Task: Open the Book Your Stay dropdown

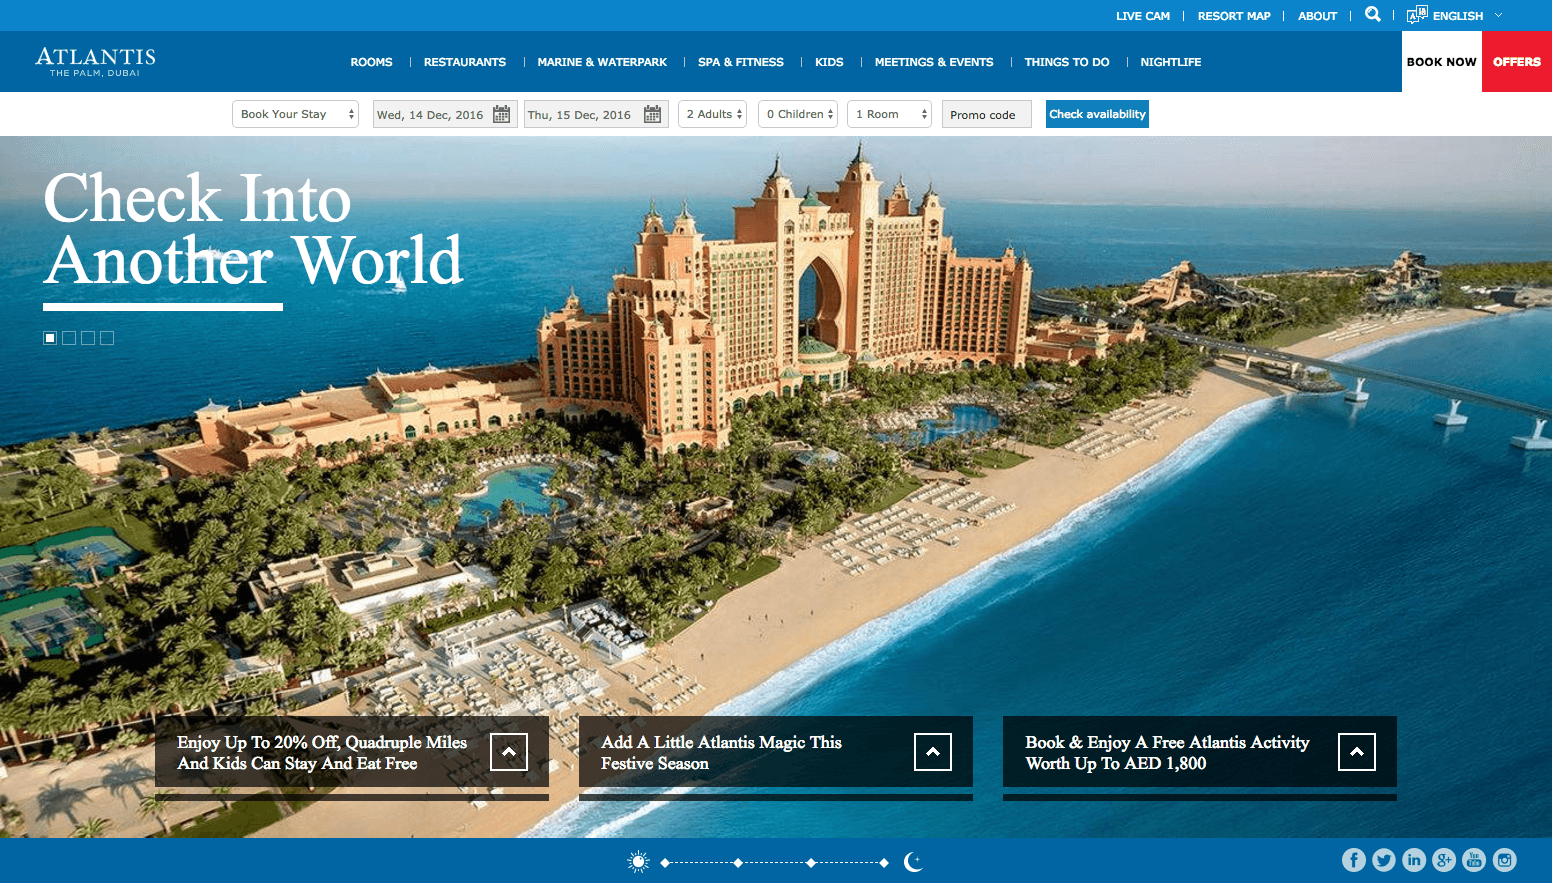Action: pyautogui.click(x=294, y=113)
